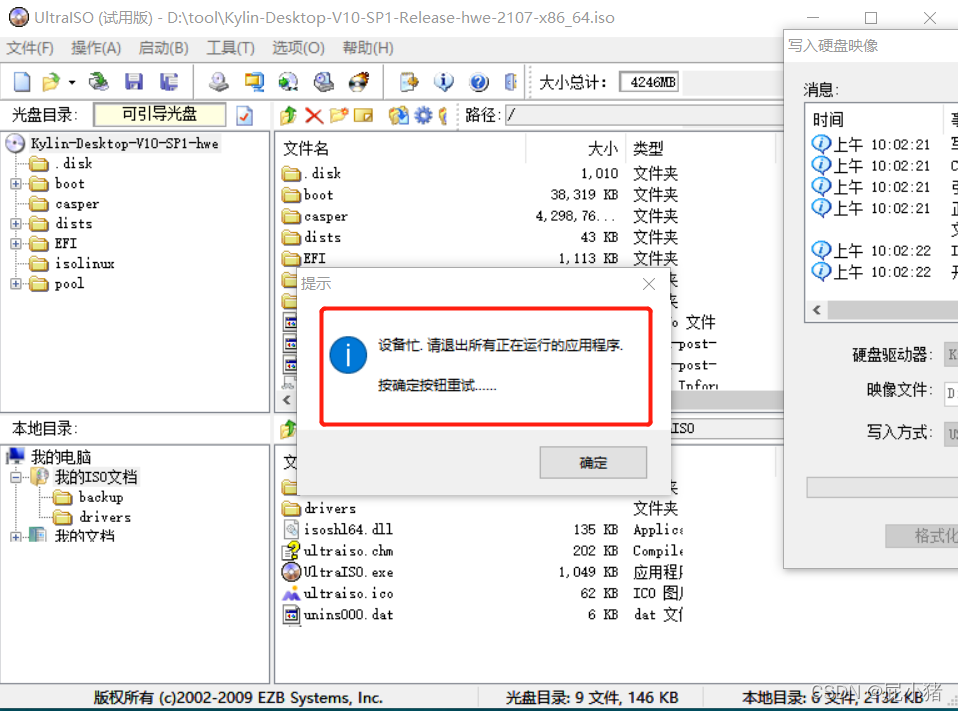Click the Make CD/DVD image icon
This screenshot has height=711, width=958.
pos(219,82)
